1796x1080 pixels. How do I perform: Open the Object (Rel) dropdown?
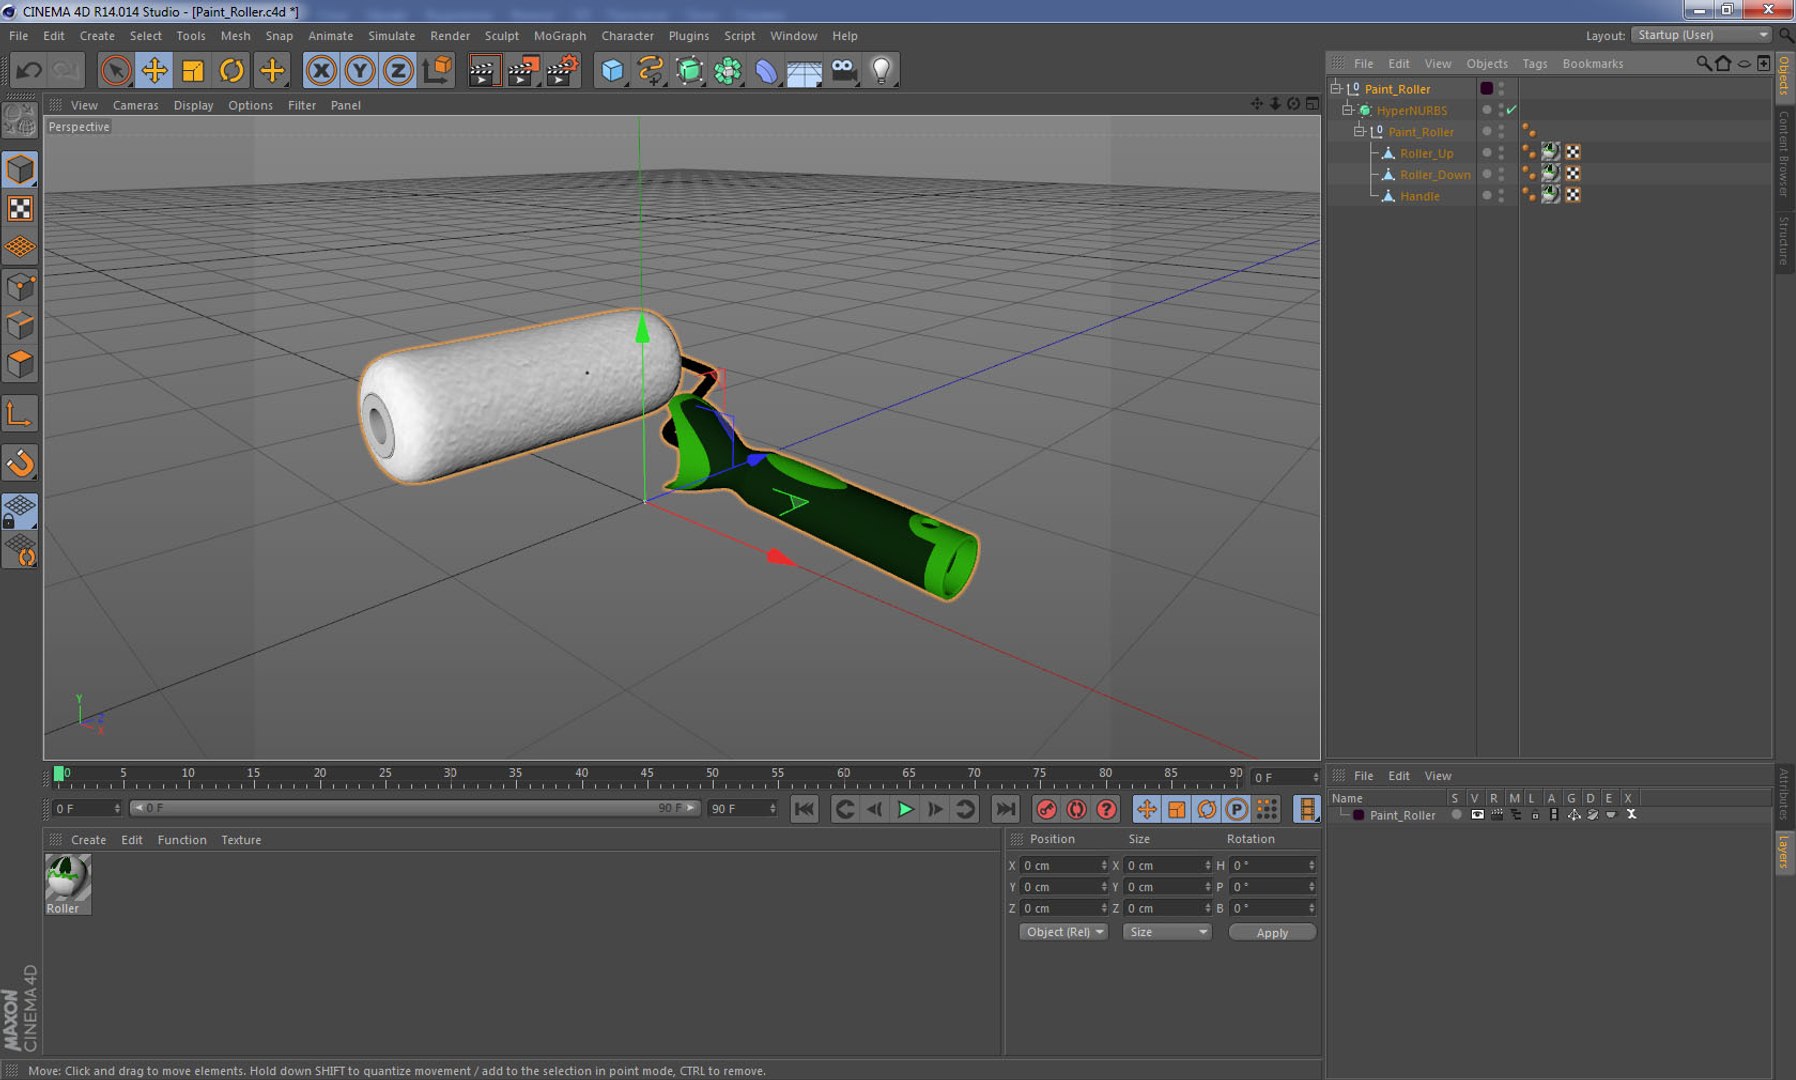pos(1063,932)
